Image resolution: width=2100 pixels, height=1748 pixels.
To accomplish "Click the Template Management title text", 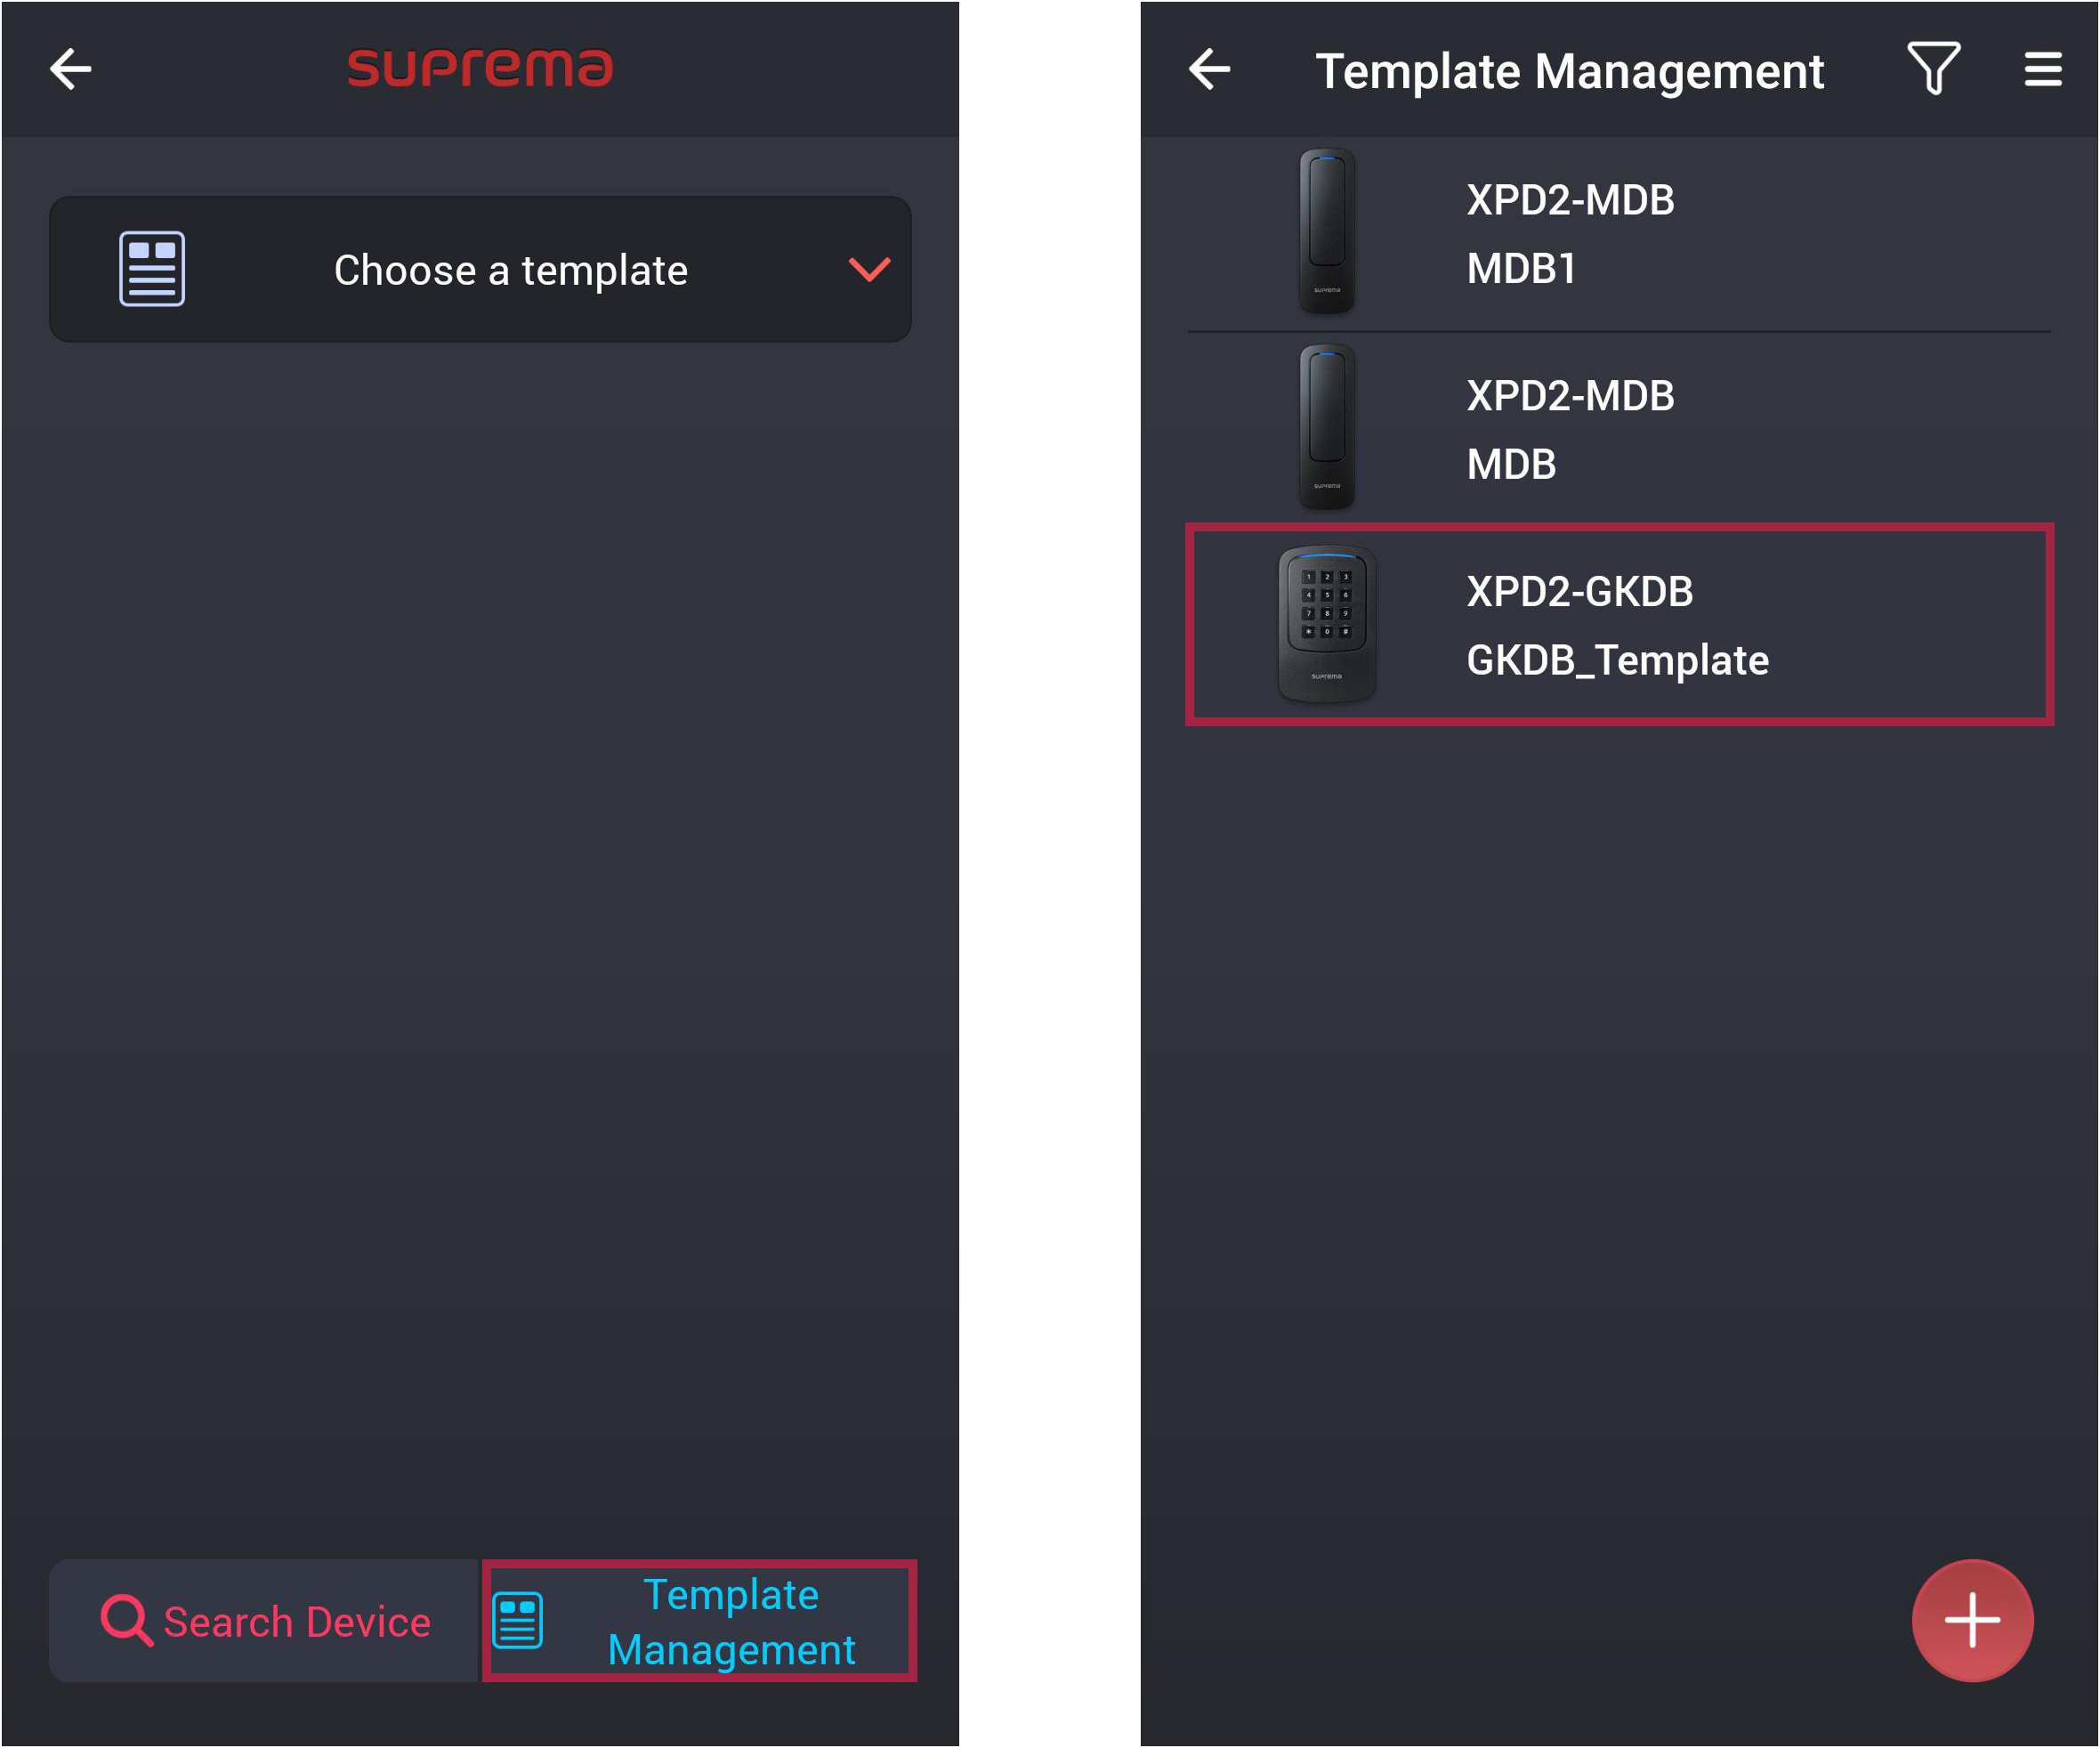I will (x=1569, y=71).
